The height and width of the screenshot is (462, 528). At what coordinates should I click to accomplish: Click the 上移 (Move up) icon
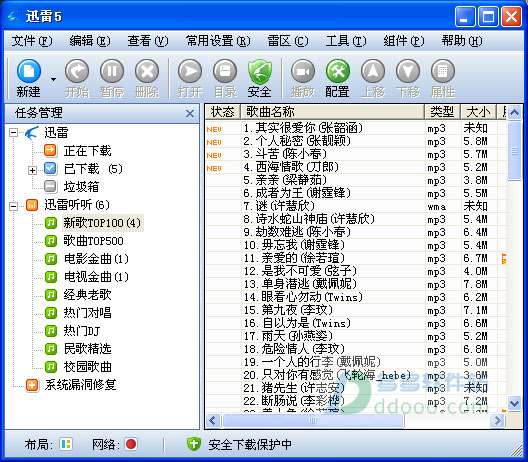click(x=373, y=71)
